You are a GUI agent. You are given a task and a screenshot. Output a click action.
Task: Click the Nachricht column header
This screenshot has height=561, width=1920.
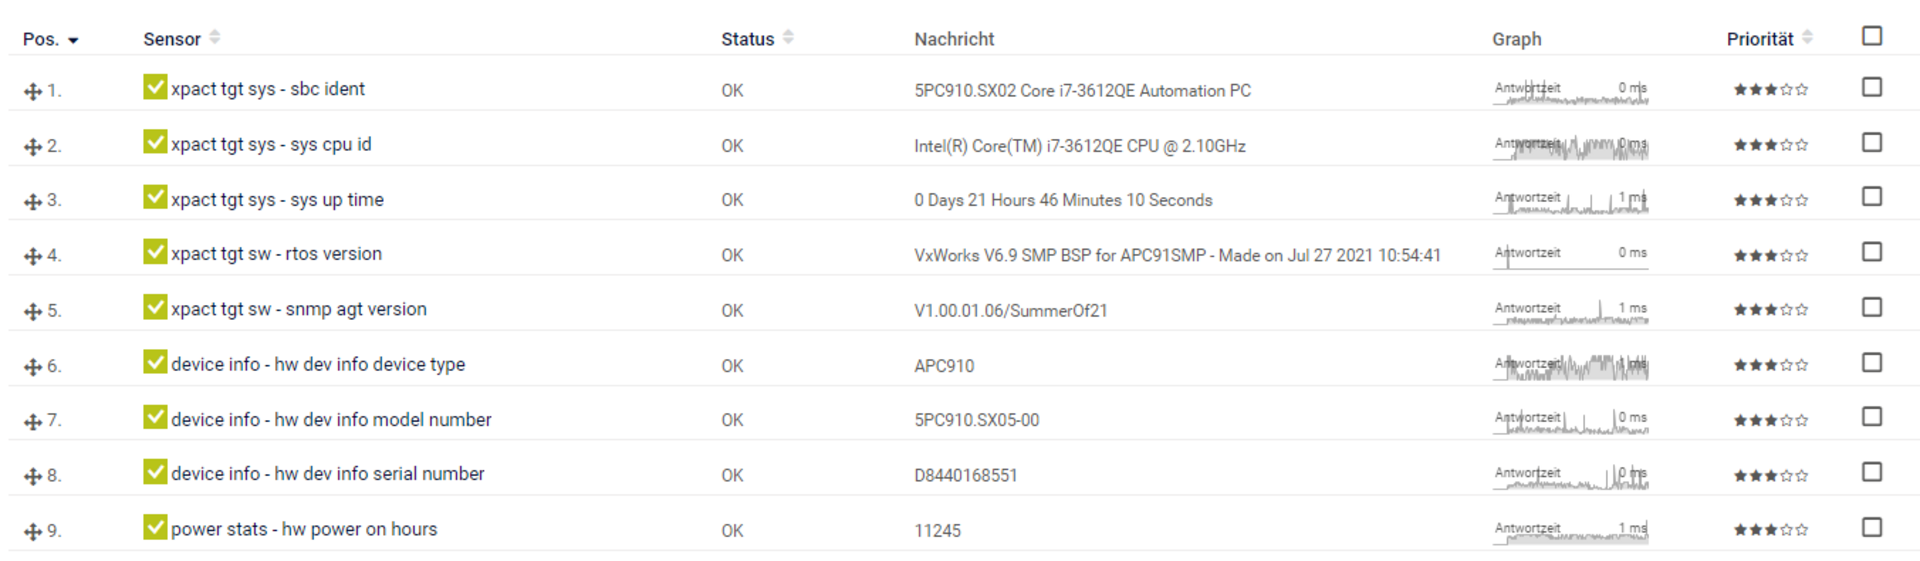coord(954,39)
